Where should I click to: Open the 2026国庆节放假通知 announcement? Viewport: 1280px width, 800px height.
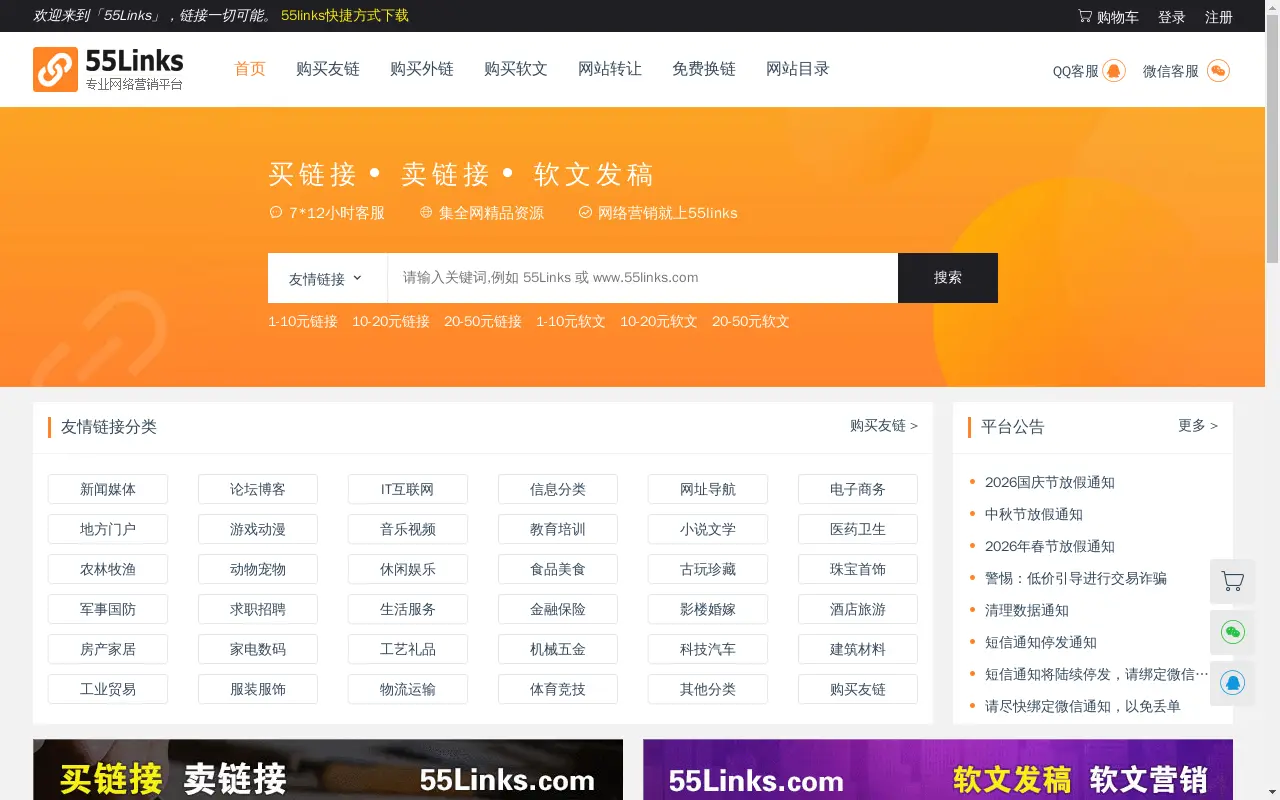coord(1050,482)
